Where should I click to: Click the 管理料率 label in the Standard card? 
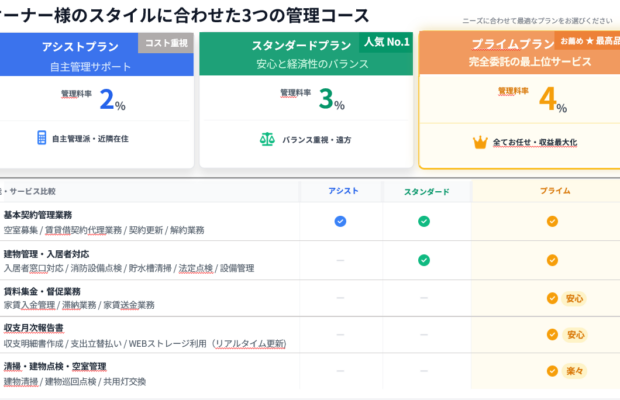point(296,92)
